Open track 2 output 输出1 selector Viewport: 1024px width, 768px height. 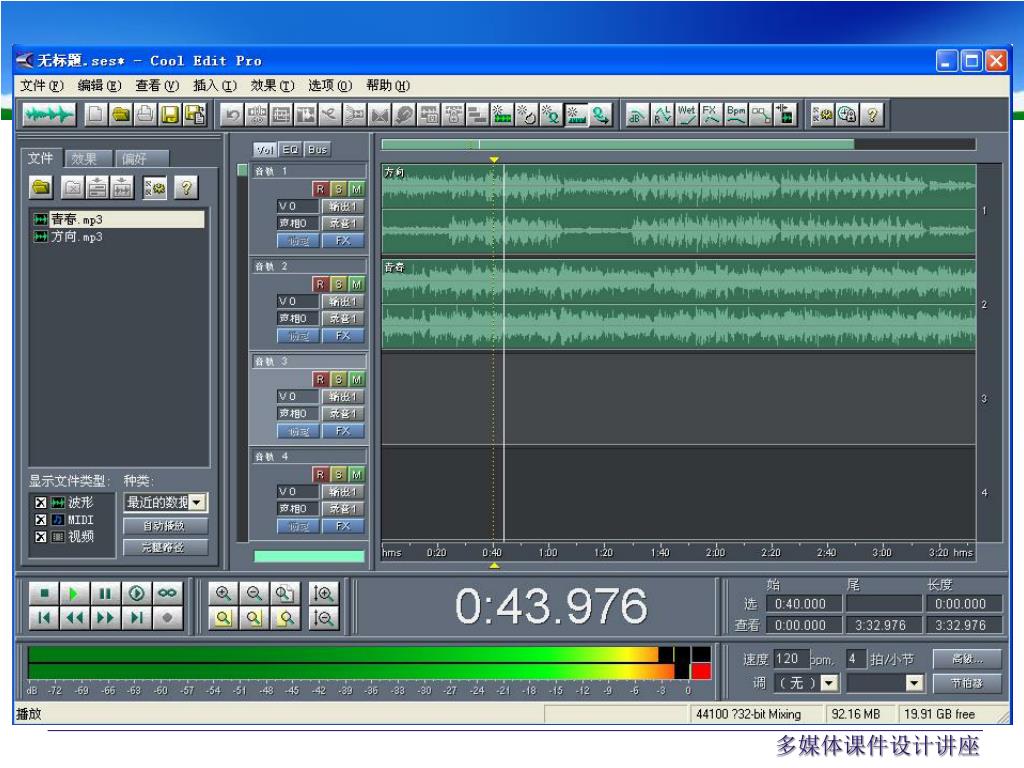[343, 302]
